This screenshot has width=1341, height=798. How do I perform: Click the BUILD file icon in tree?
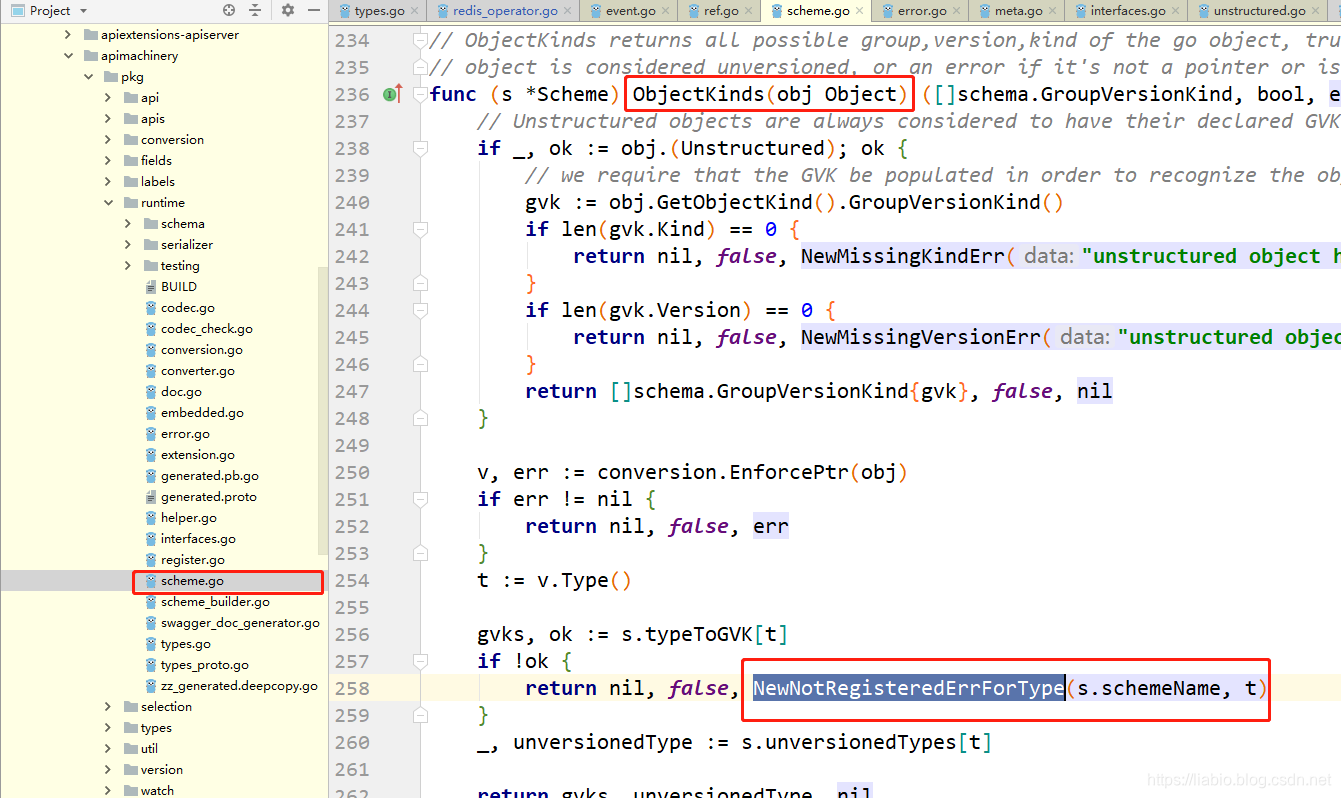[x=151, y=286]
